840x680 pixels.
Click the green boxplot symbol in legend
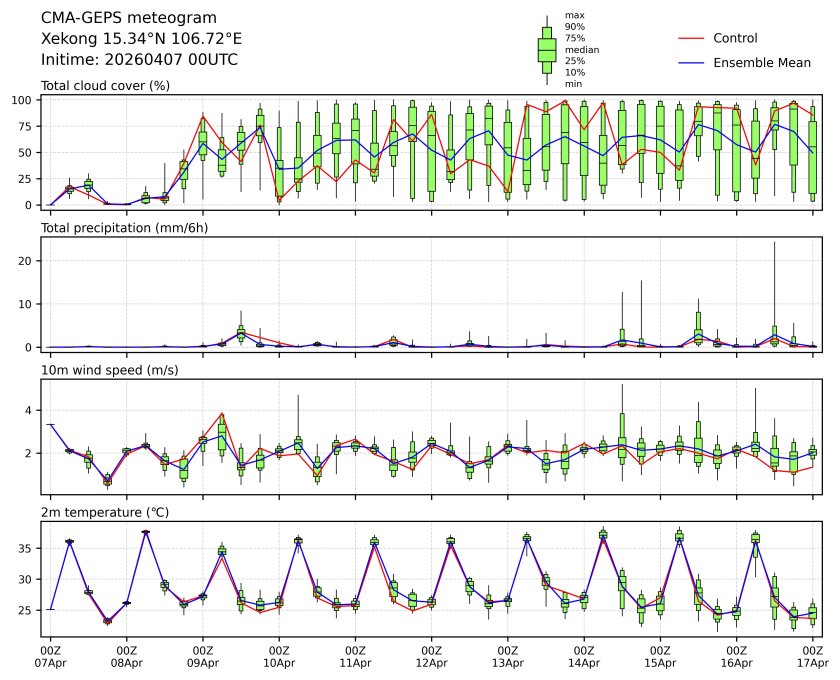547,50
